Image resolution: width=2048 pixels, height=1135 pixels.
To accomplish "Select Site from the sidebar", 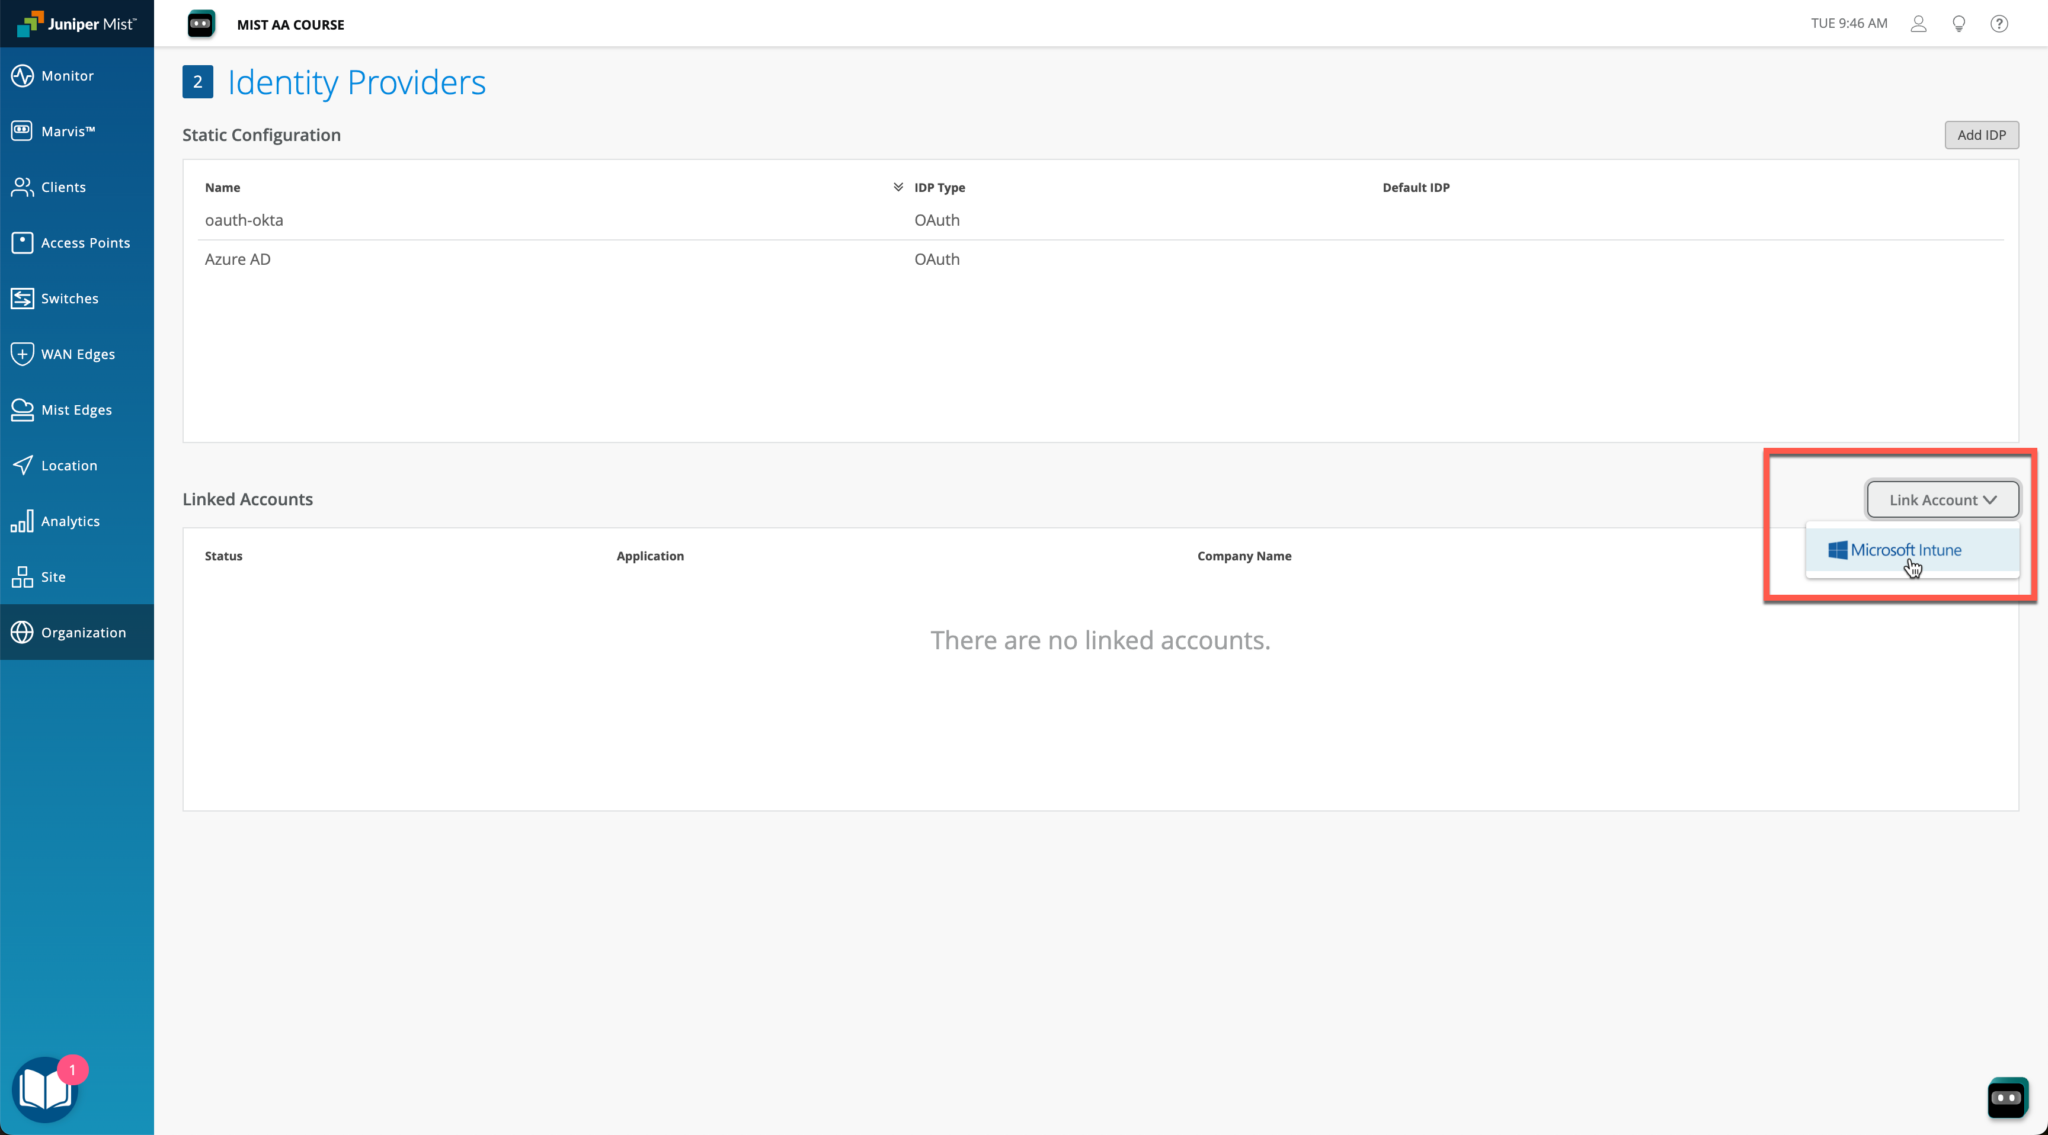I will (x=53, y=576).
